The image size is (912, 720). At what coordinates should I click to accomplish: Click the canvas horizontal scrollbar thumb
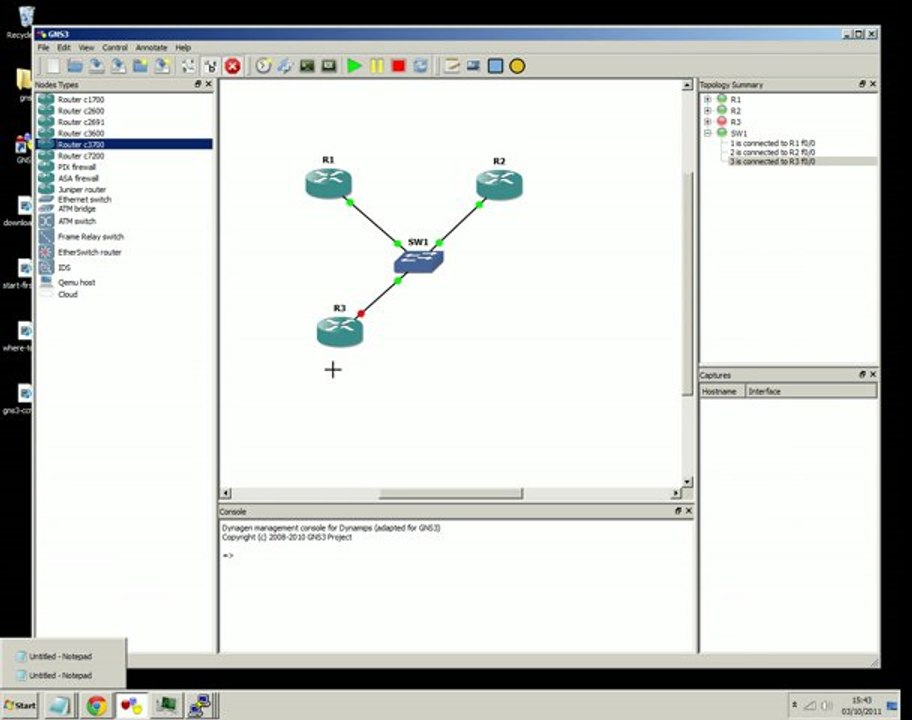pyautogui.click(x=451, y=494)
